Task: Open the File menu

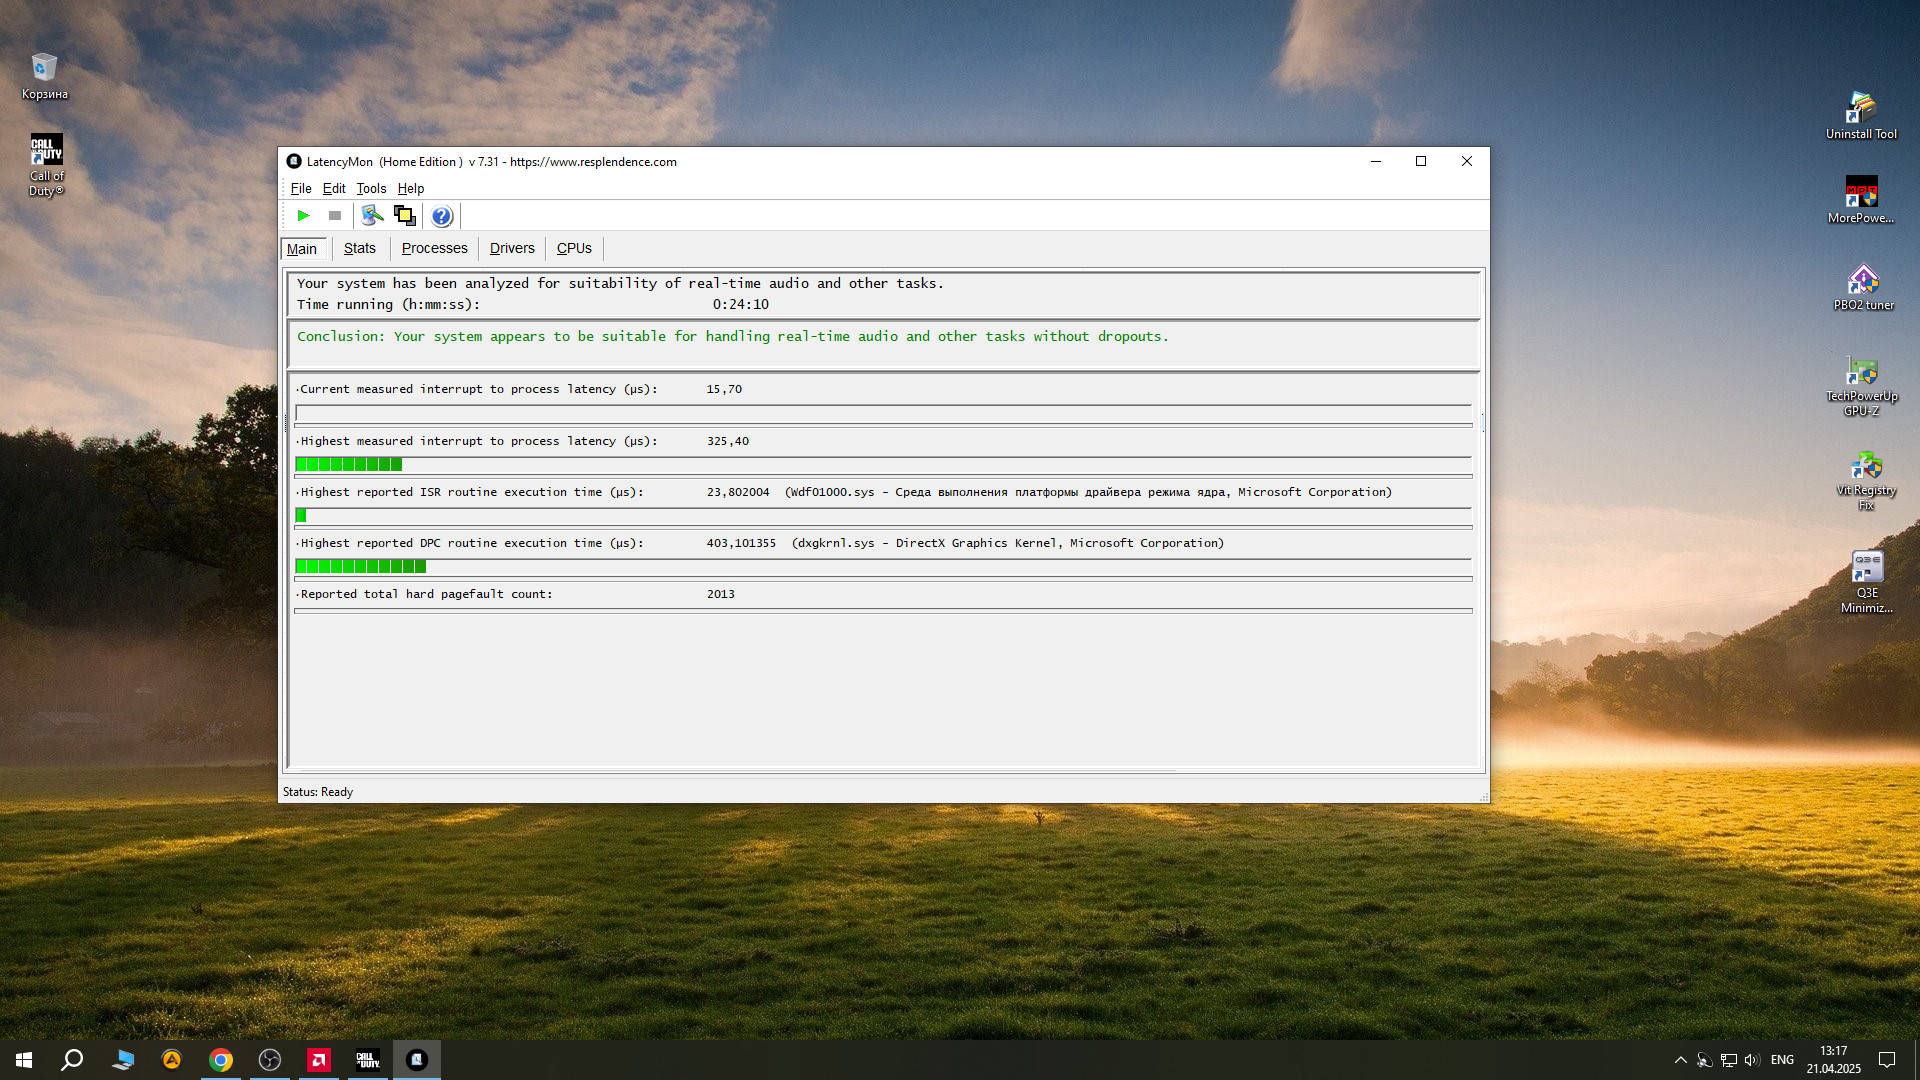Action: pyautogui.click(x=301, y=188)
